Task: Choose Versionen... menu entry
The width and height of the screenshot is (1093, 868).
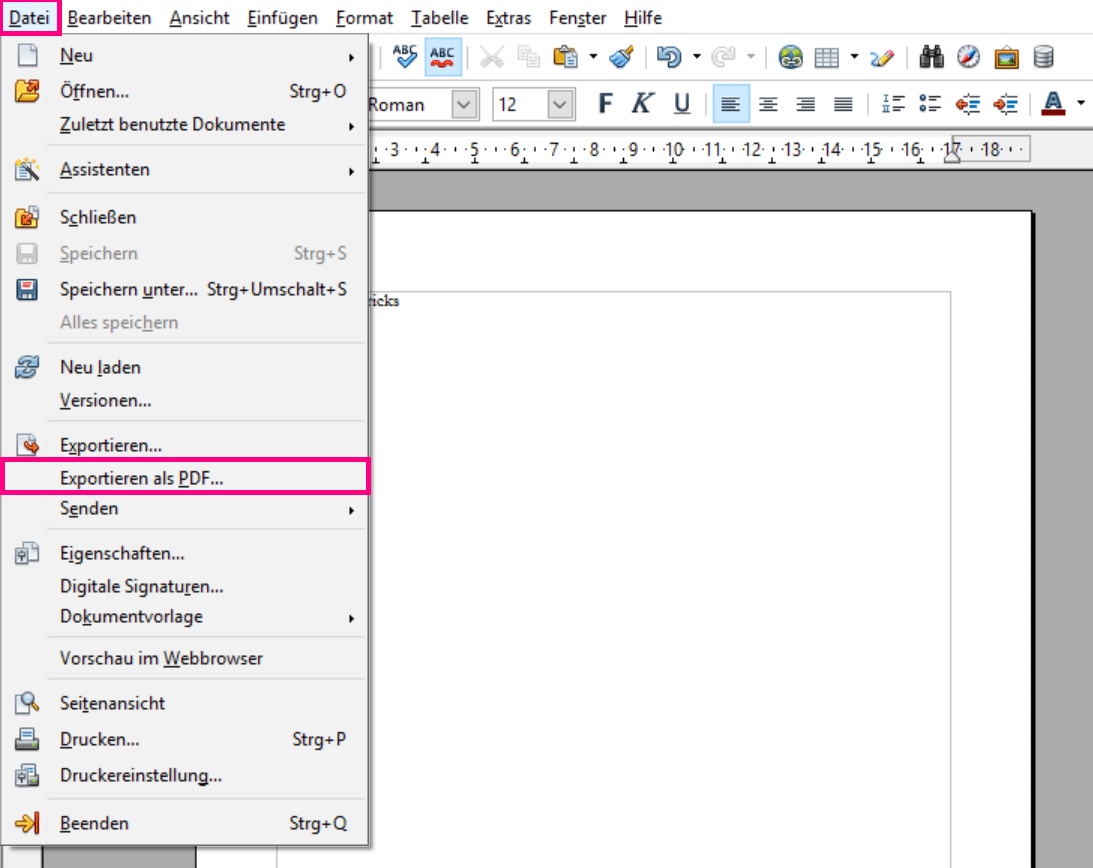Action: 184,401
